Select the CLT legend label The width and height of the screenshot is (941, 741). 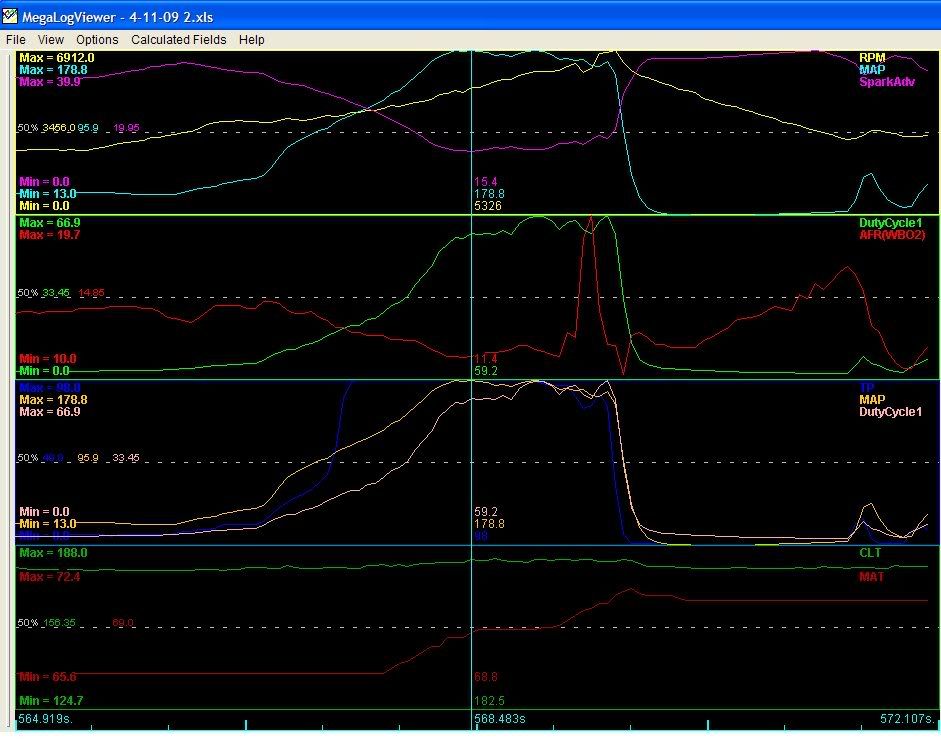[870, 553]
